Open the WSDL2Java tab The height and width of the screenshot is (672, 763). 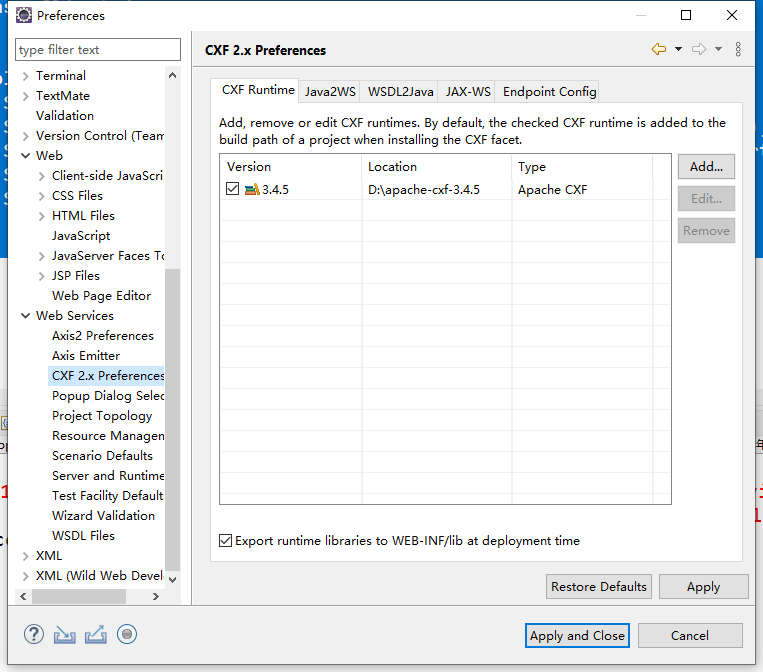400,91
